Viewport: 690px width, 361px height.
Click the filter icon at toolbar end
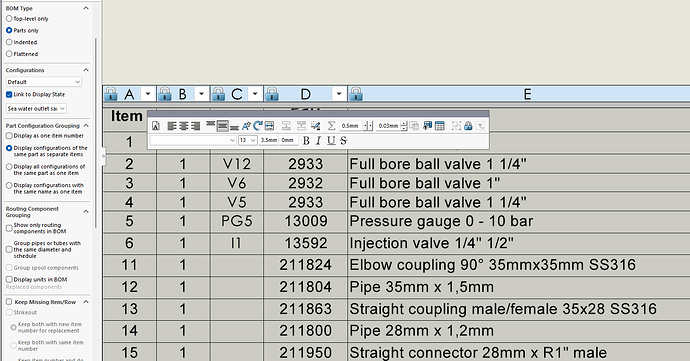(481, 126)
